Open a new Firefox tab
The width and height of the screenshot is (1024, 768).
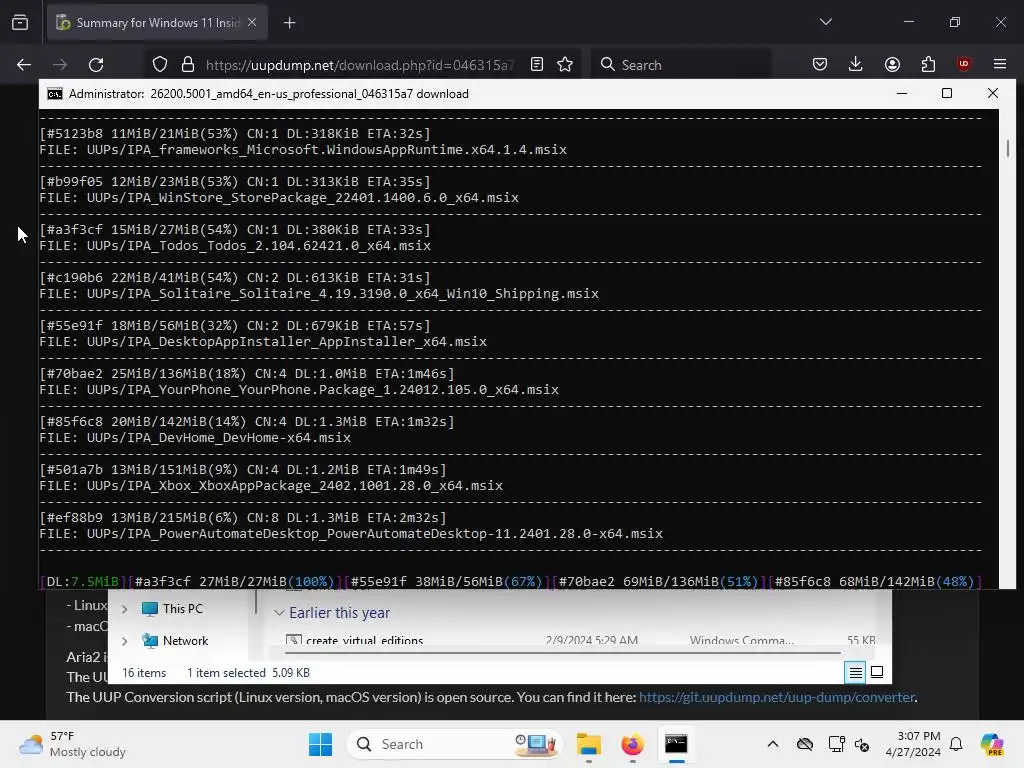[x=289, y=23]
